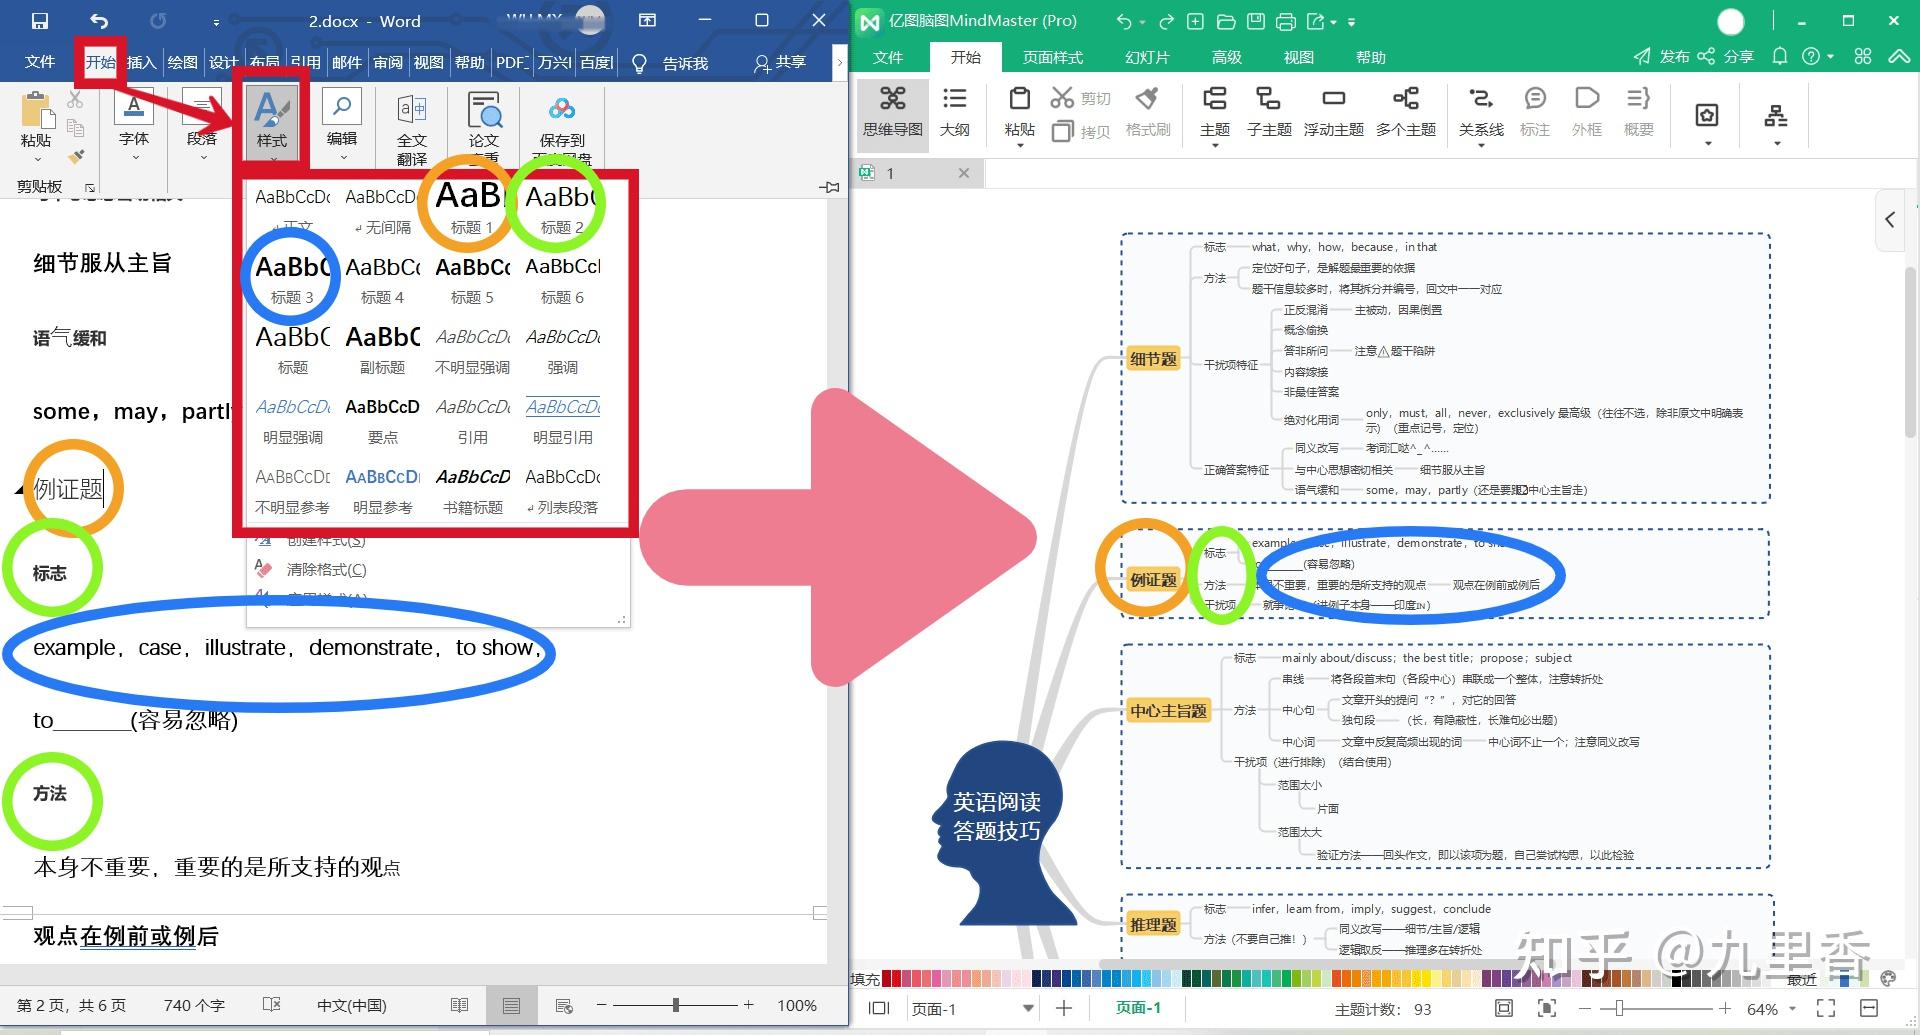Create new file via MindMaster plus icon
Screen dimensions: 1920x1035
click(1195, 21)
